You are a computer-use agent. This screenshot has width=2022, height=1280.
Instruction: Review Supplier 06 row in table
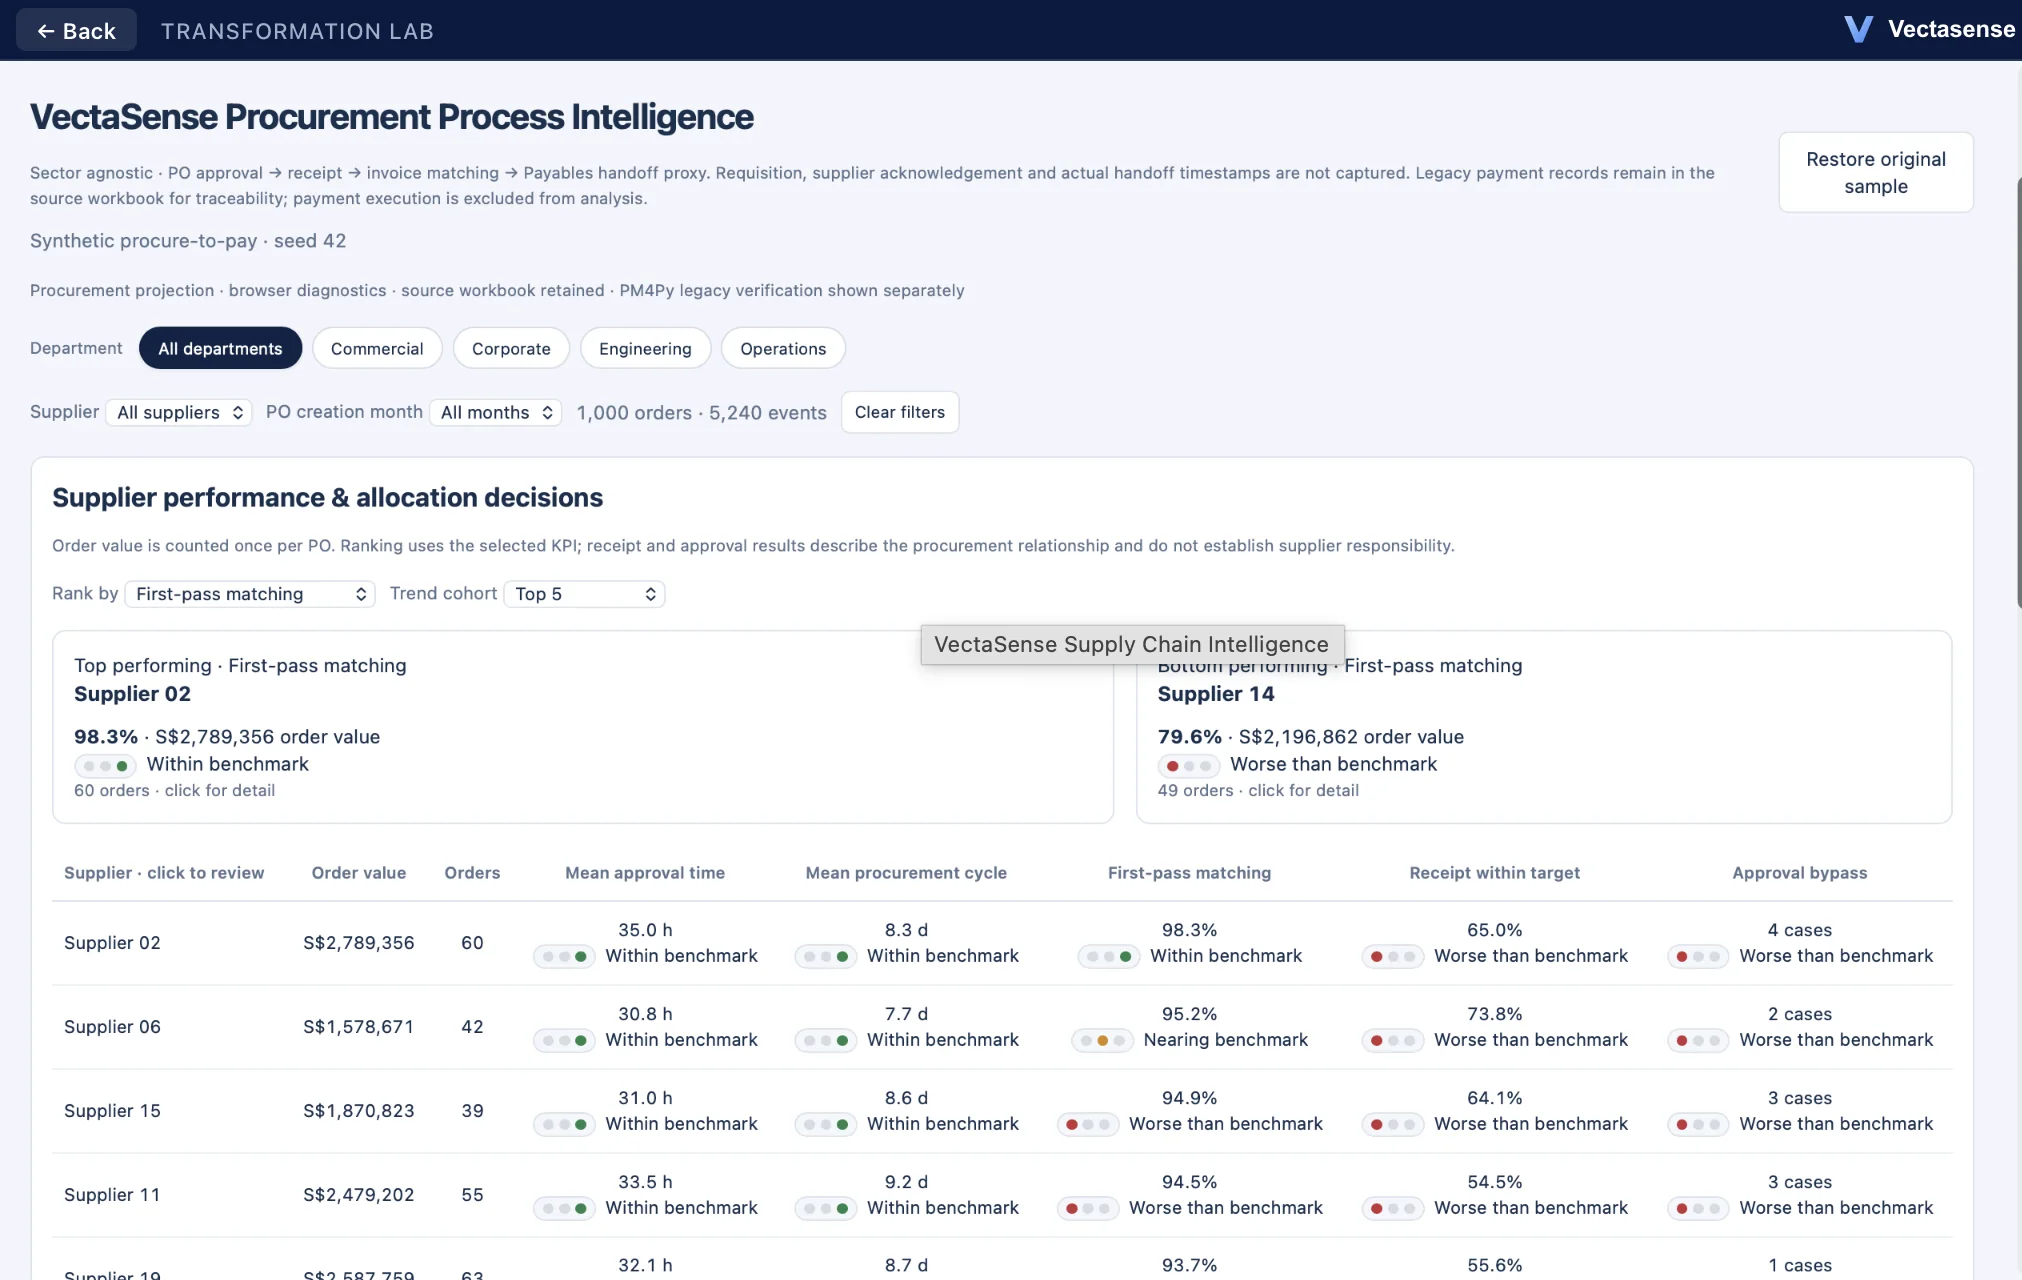point(1002,1027)
